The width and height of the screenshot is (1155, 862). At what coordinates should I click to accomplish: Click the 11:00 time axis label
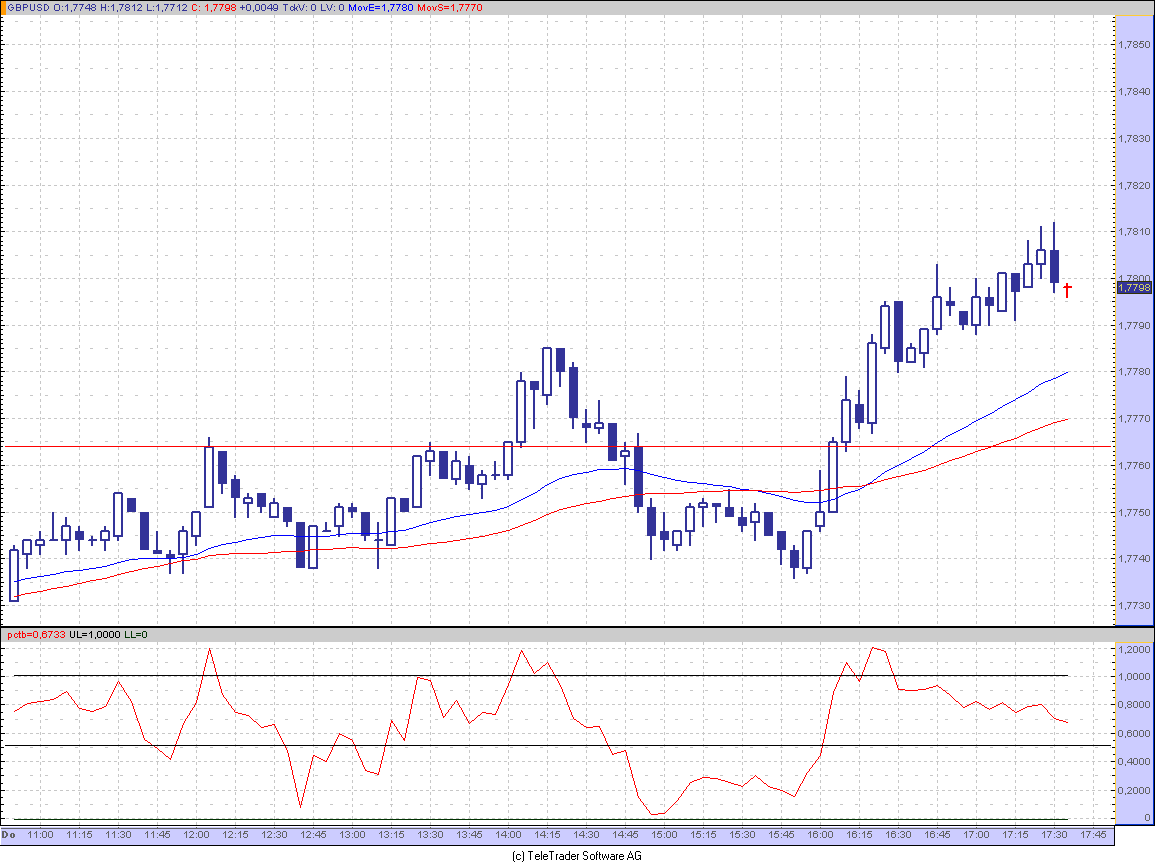[40, 834]
